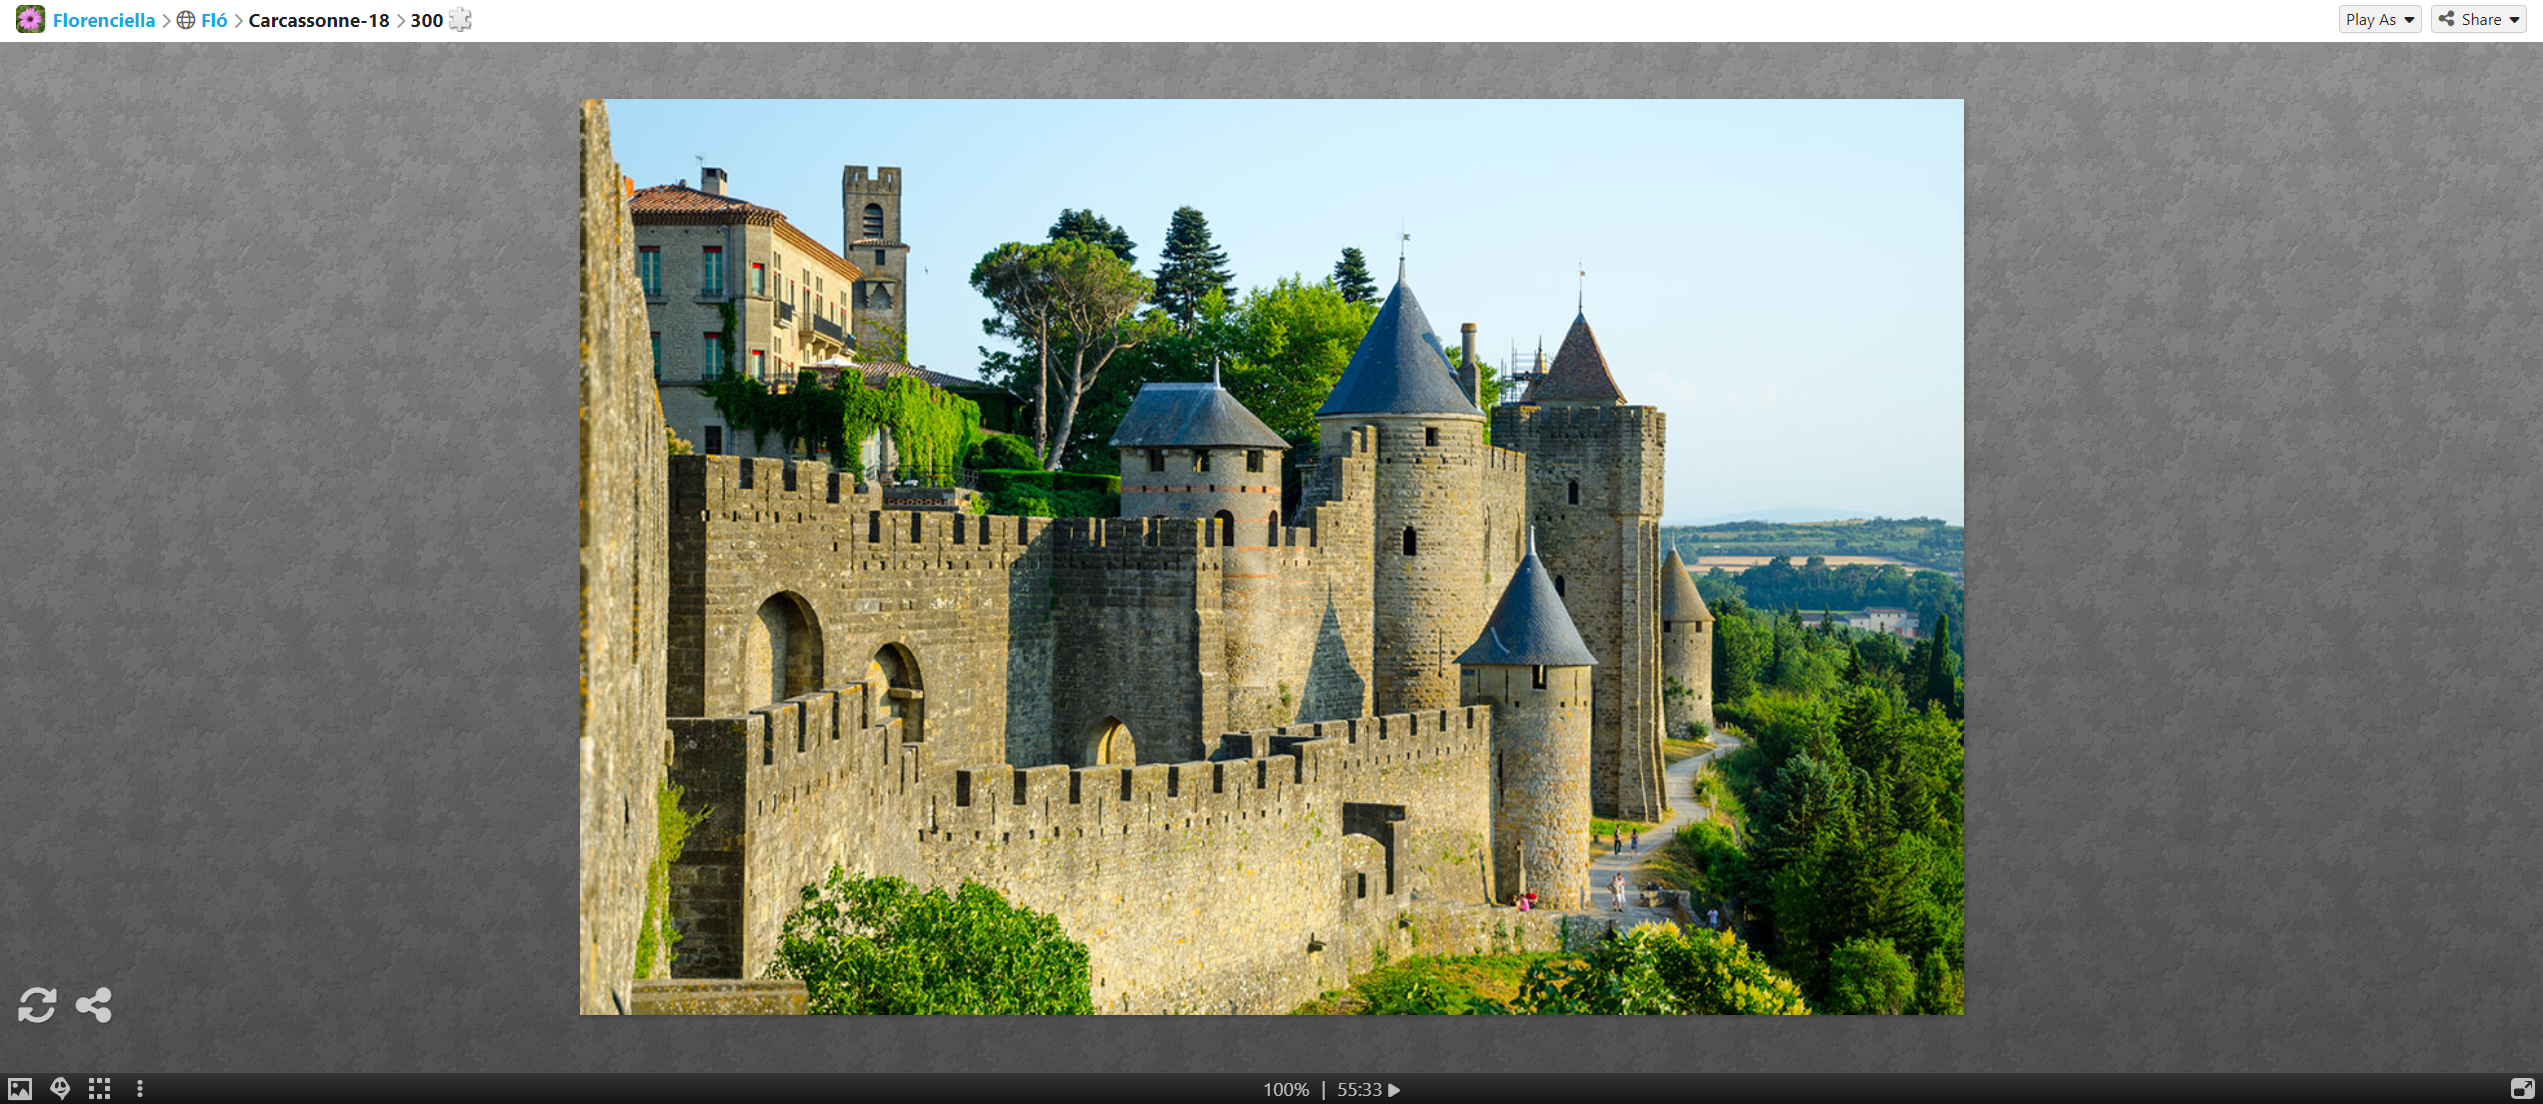Toggle the edge pieces only view
The height and width of the screenshot is (1104, 2543).
[99, 1088]
